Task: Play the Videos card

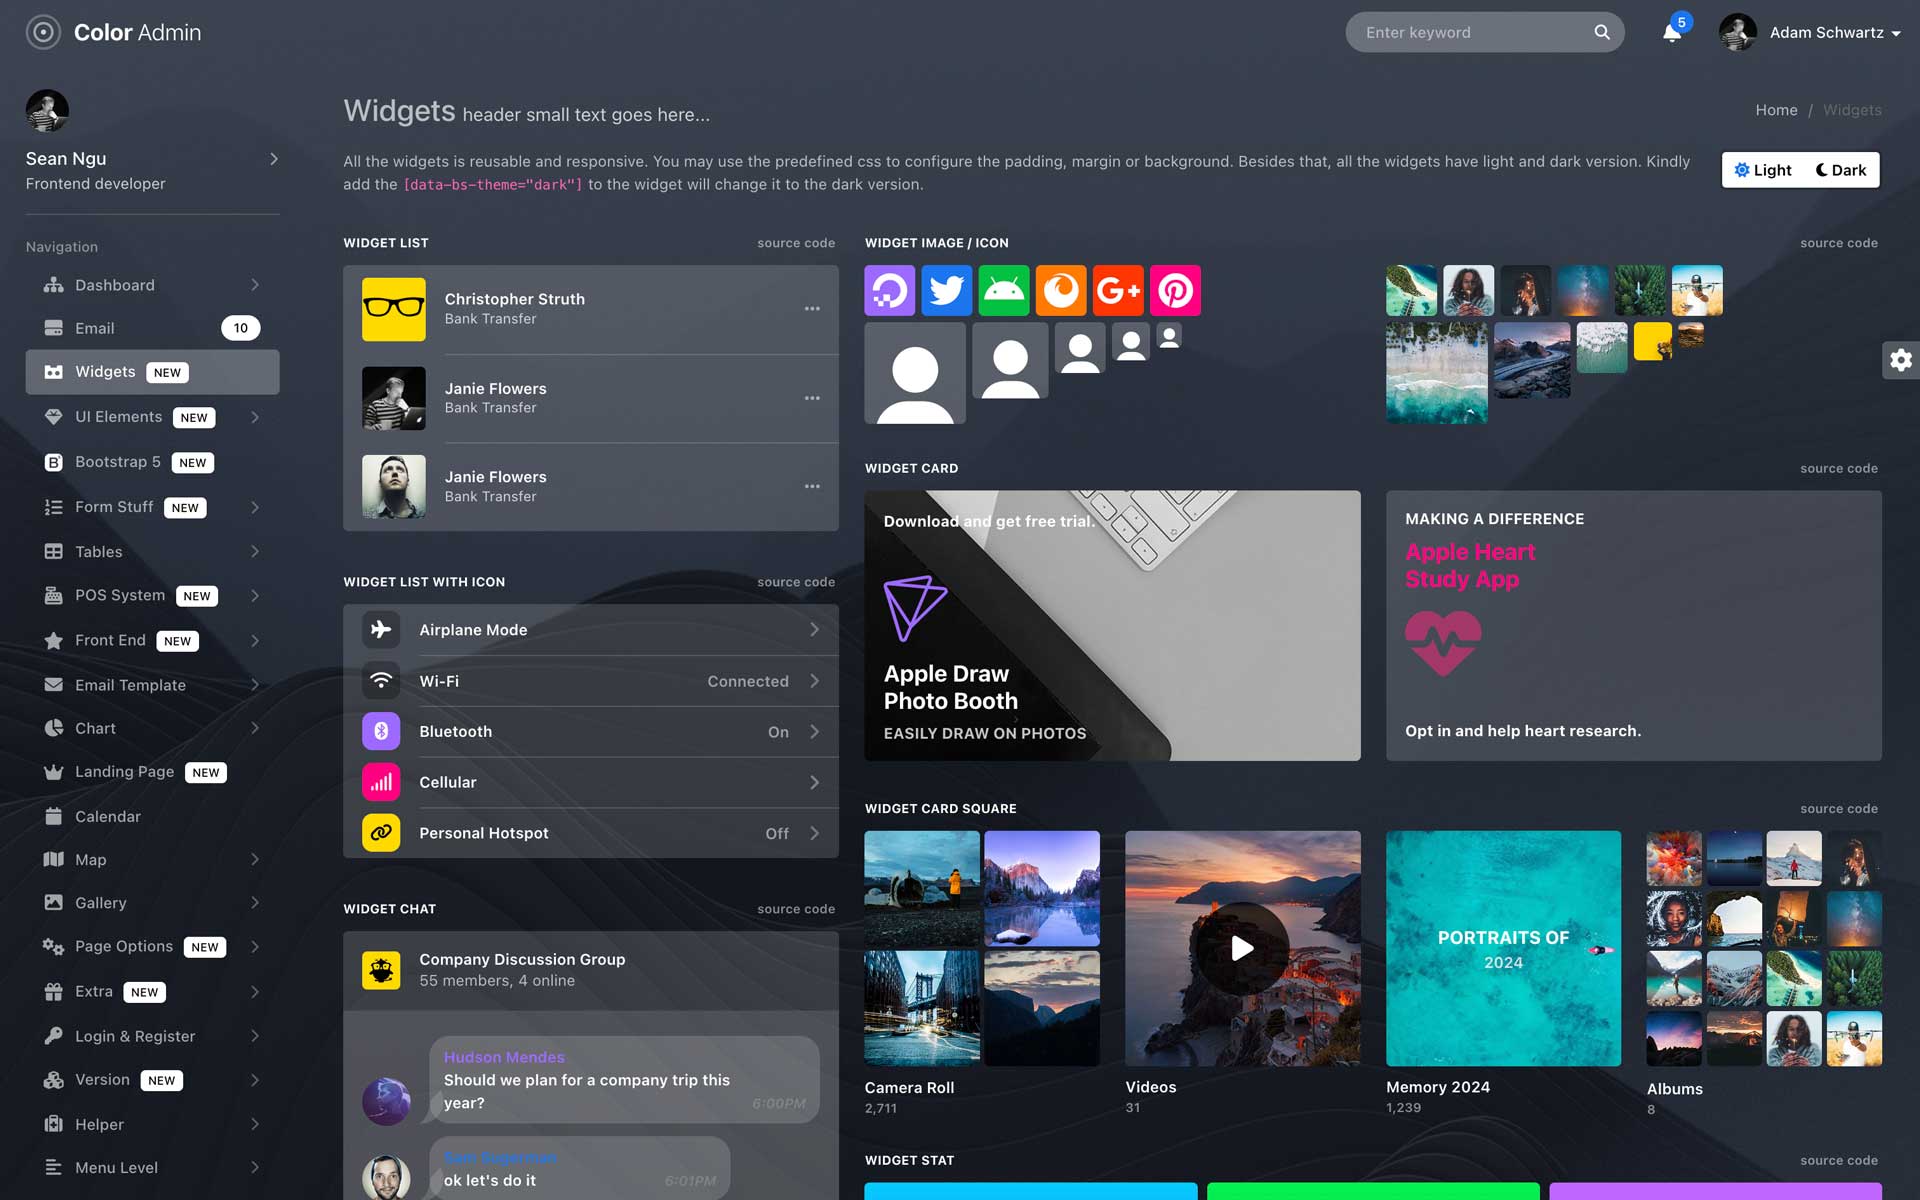Action: pos(1242,948)
